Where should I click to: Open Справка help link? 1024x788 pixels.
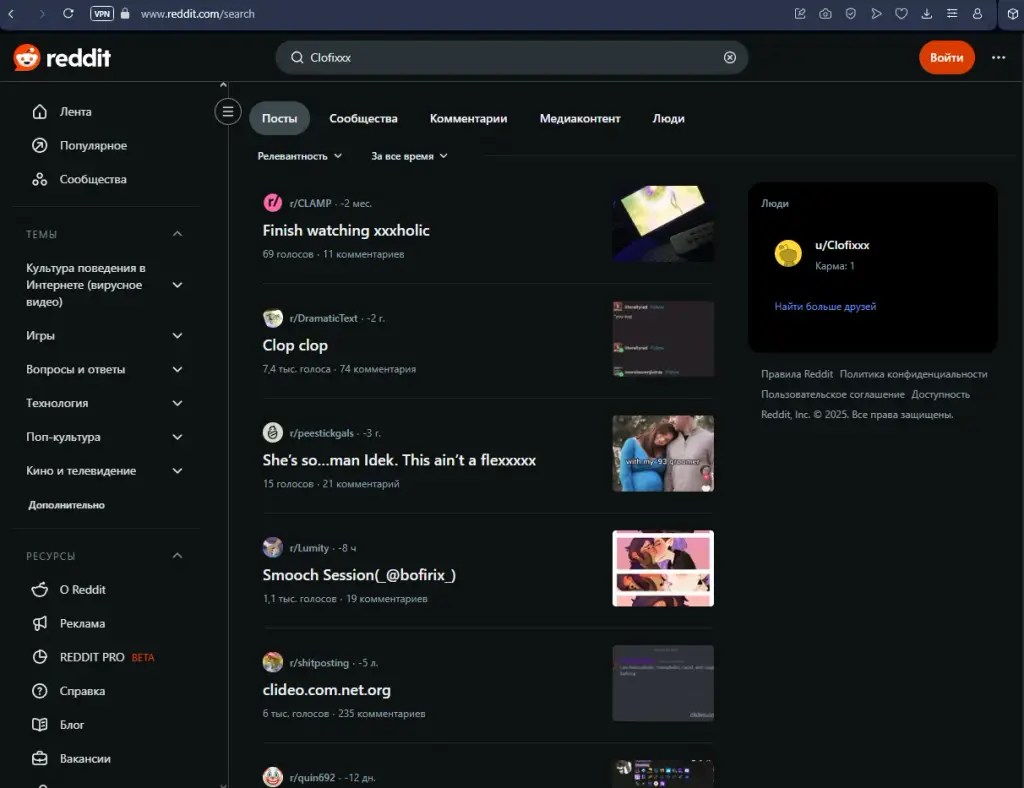coord(69,691)
